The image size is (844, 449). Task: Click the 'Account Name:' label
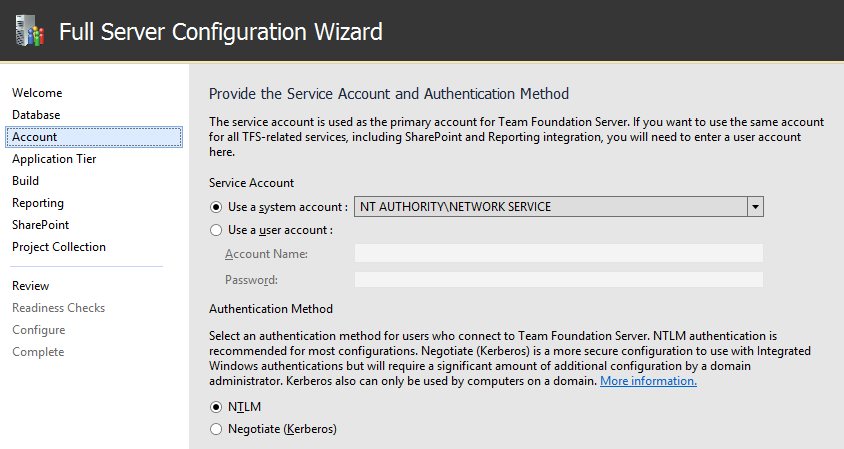pos(266,254)
